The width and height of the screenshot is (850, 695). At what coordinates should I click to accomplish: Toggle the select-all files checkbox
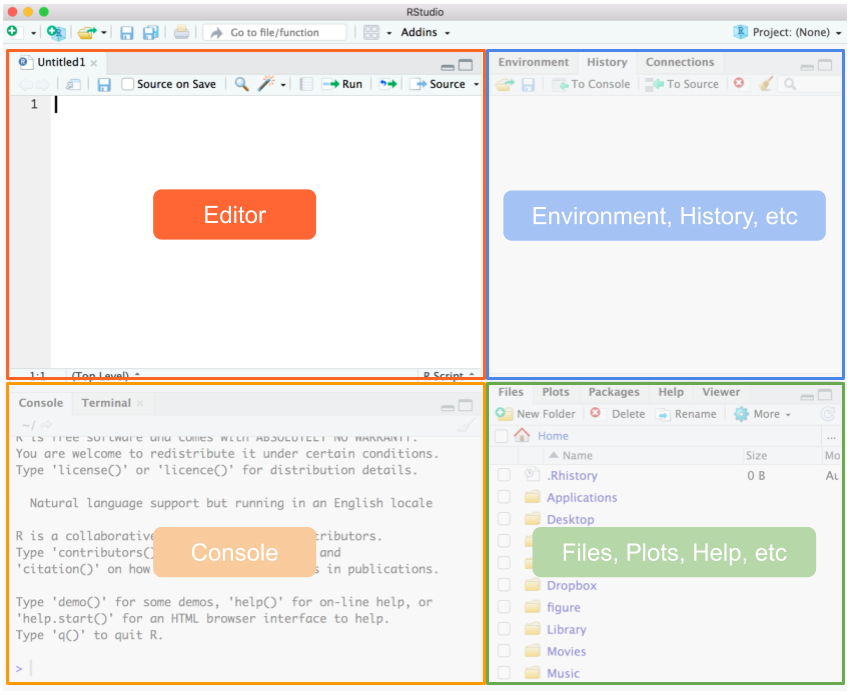pos(502,436)
